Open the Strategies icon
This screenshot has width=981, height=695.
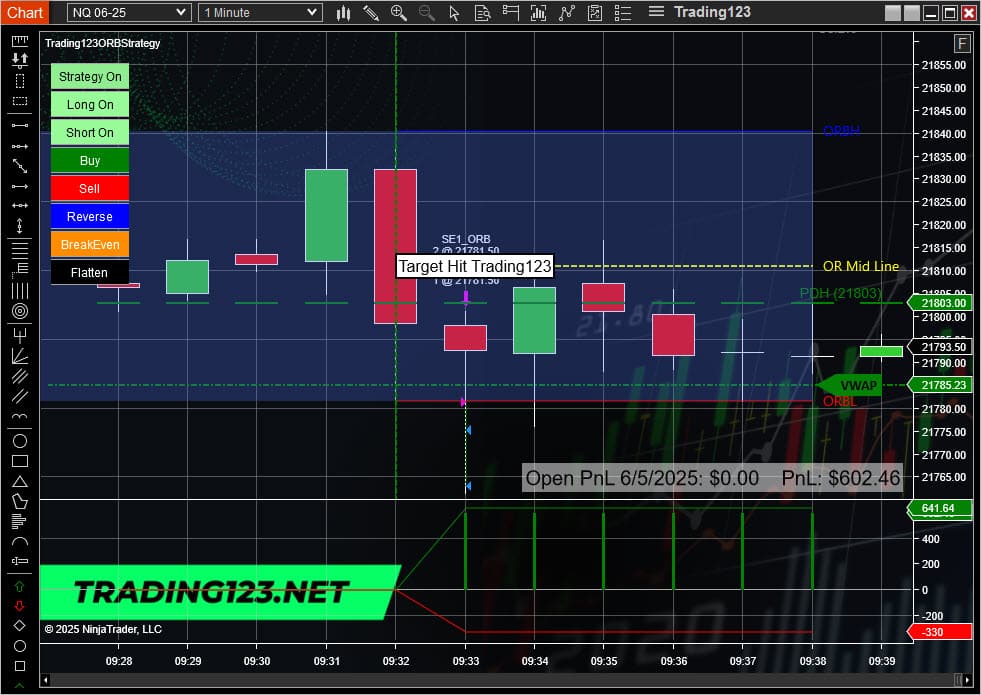[x=567, y=13]
